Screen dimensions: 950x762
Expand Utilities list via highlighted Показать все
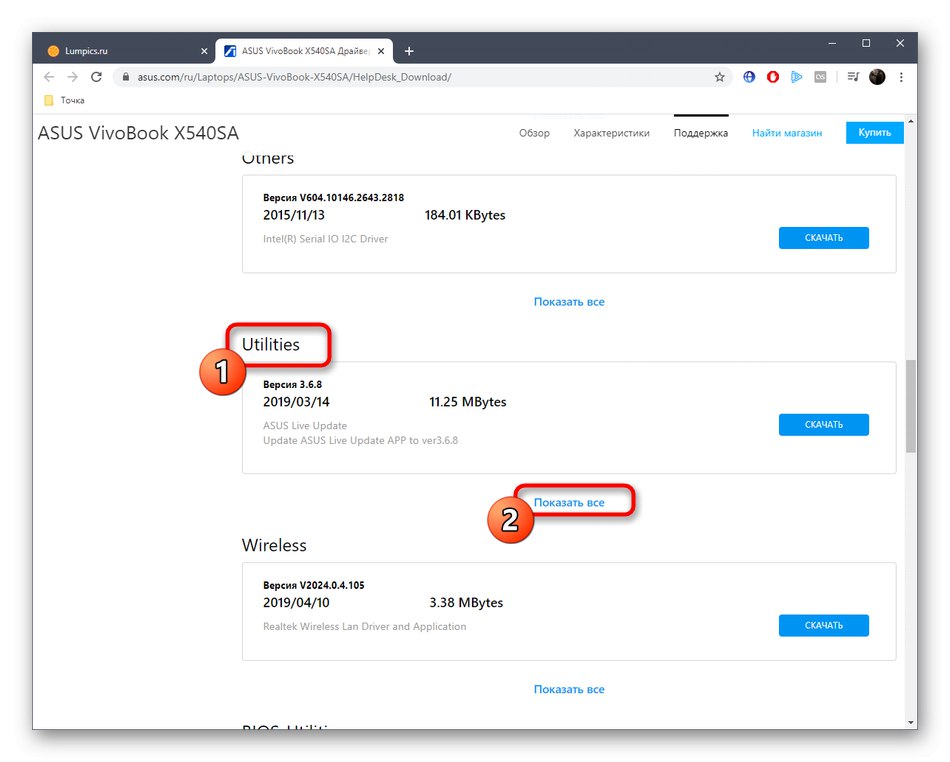[569, 501]
